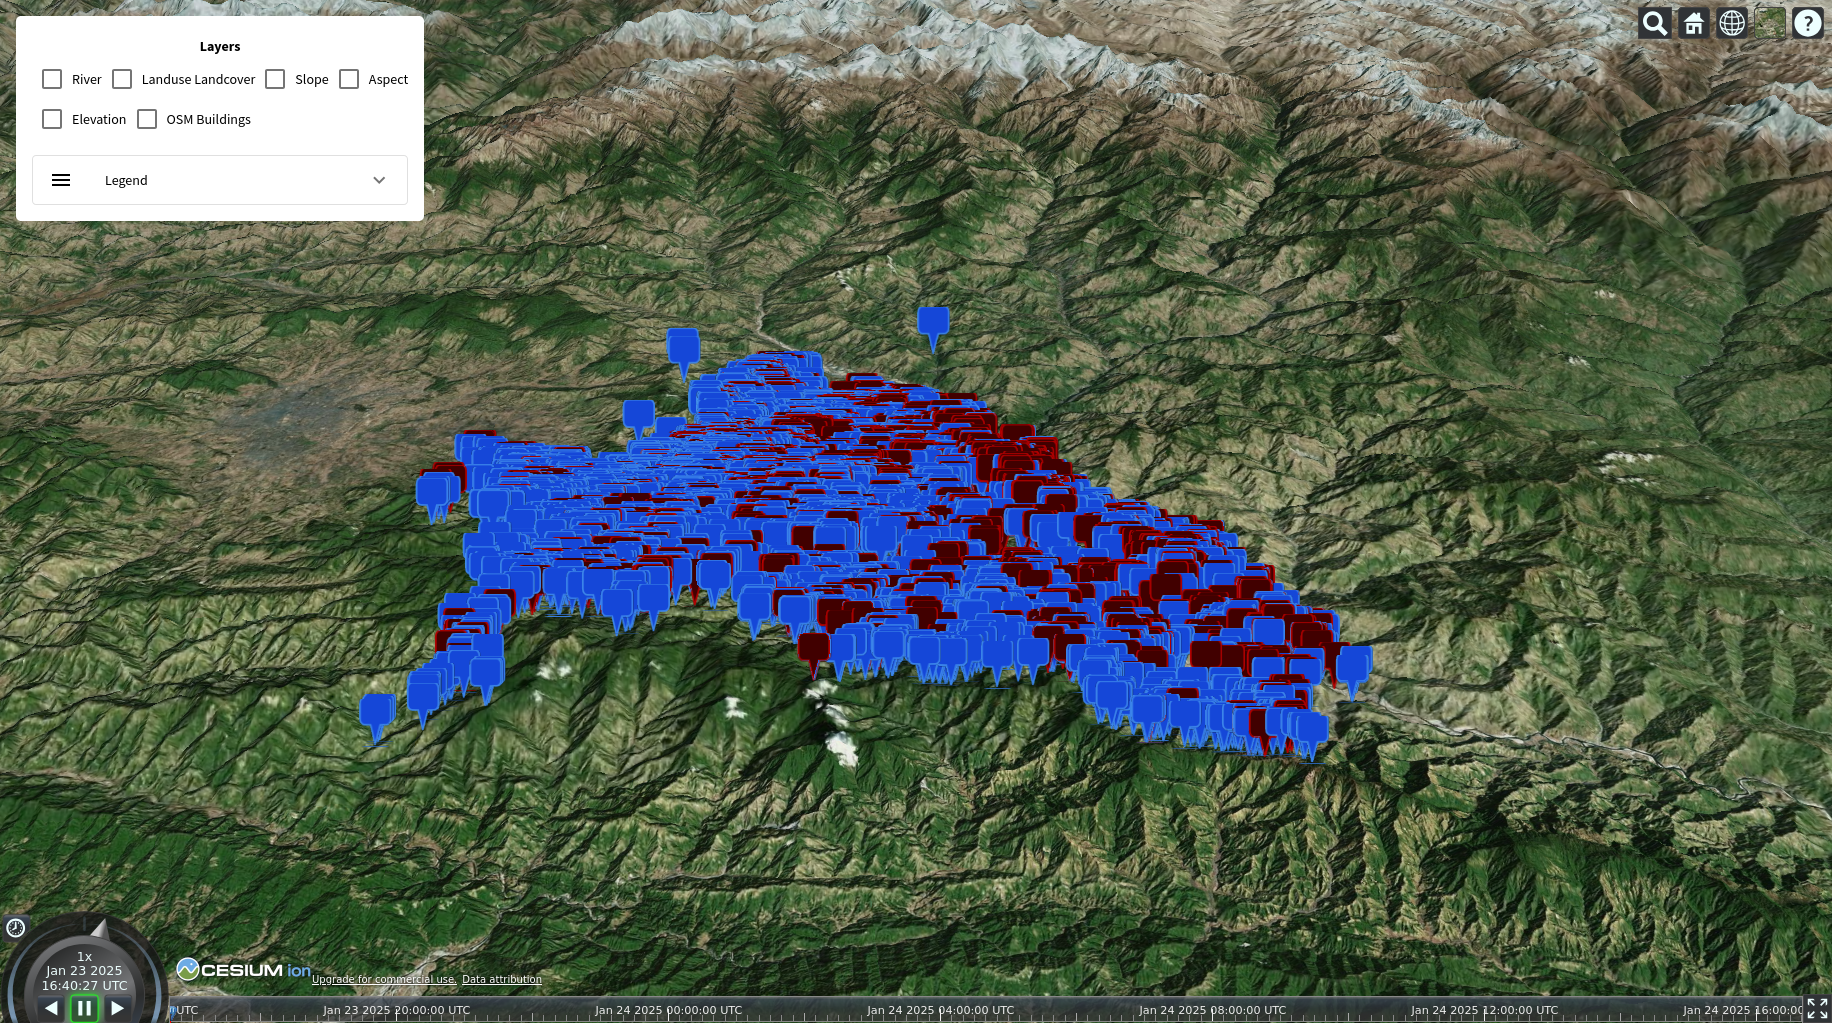The image size is (1832, 1023).
Task: Click the Legend hamburger menu icon
Action: 61,180
